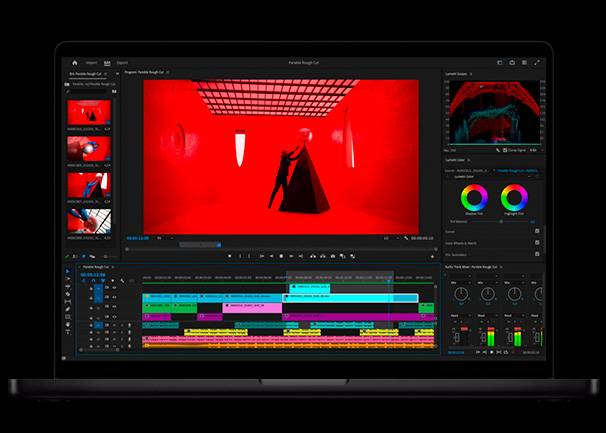Enter full screen with maximize video icon

coord(537,62)
